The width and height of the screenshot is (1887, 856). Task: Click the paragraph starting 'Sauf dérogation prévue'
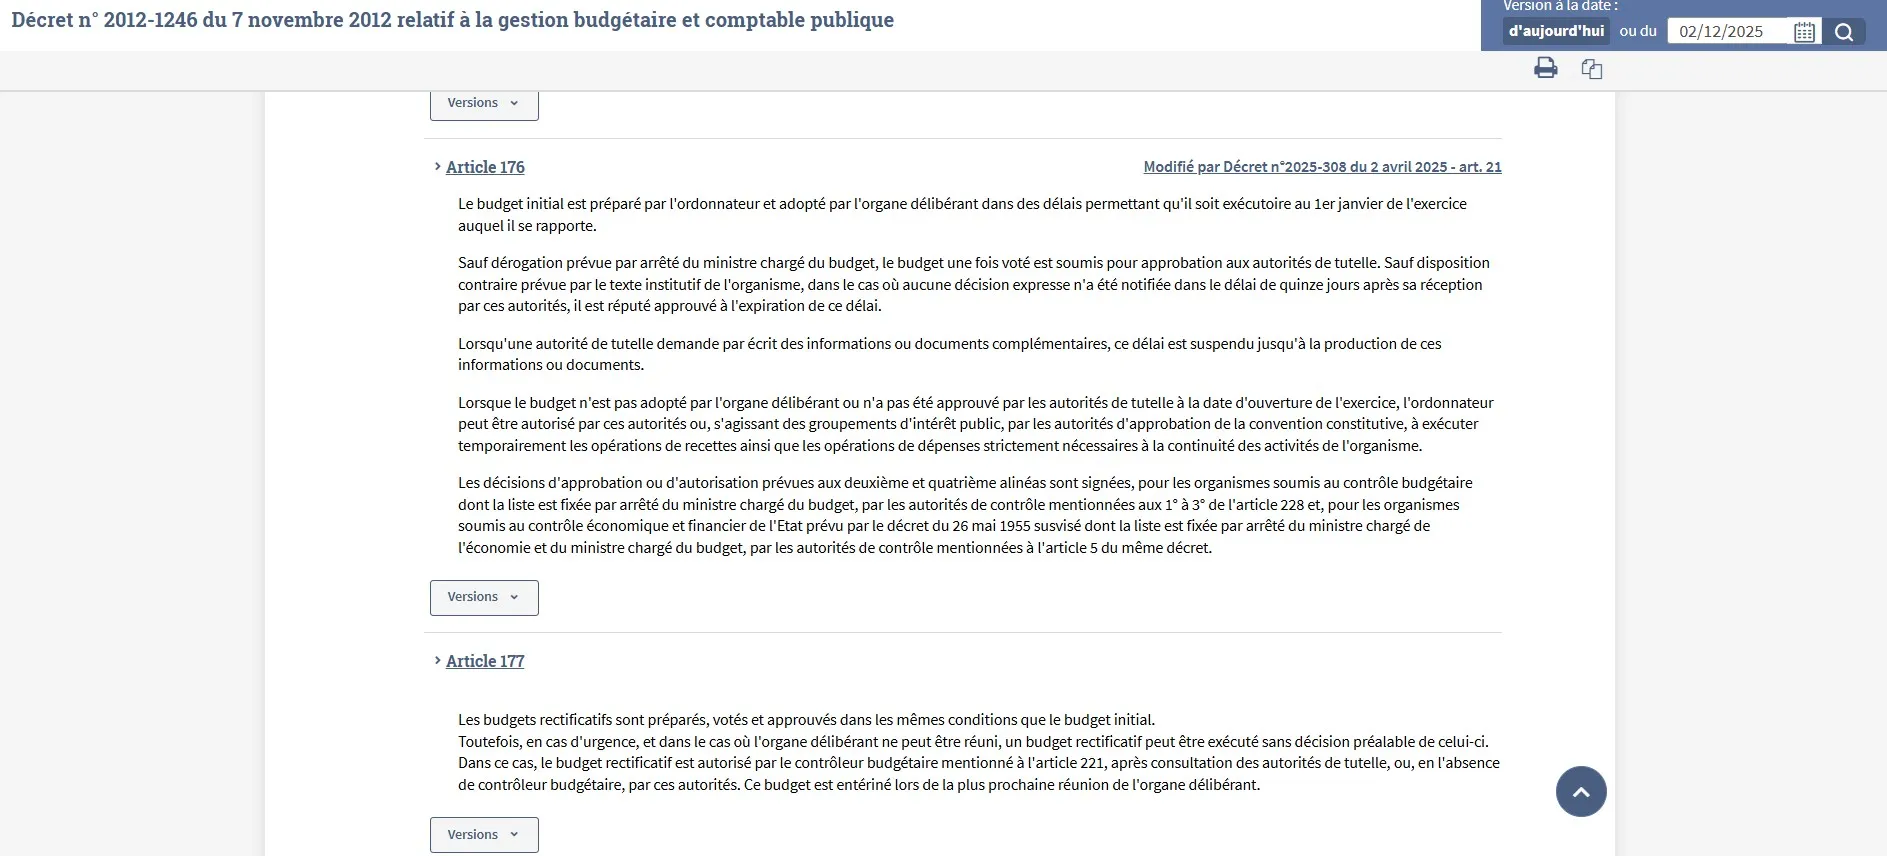click(x=973, y=284)
